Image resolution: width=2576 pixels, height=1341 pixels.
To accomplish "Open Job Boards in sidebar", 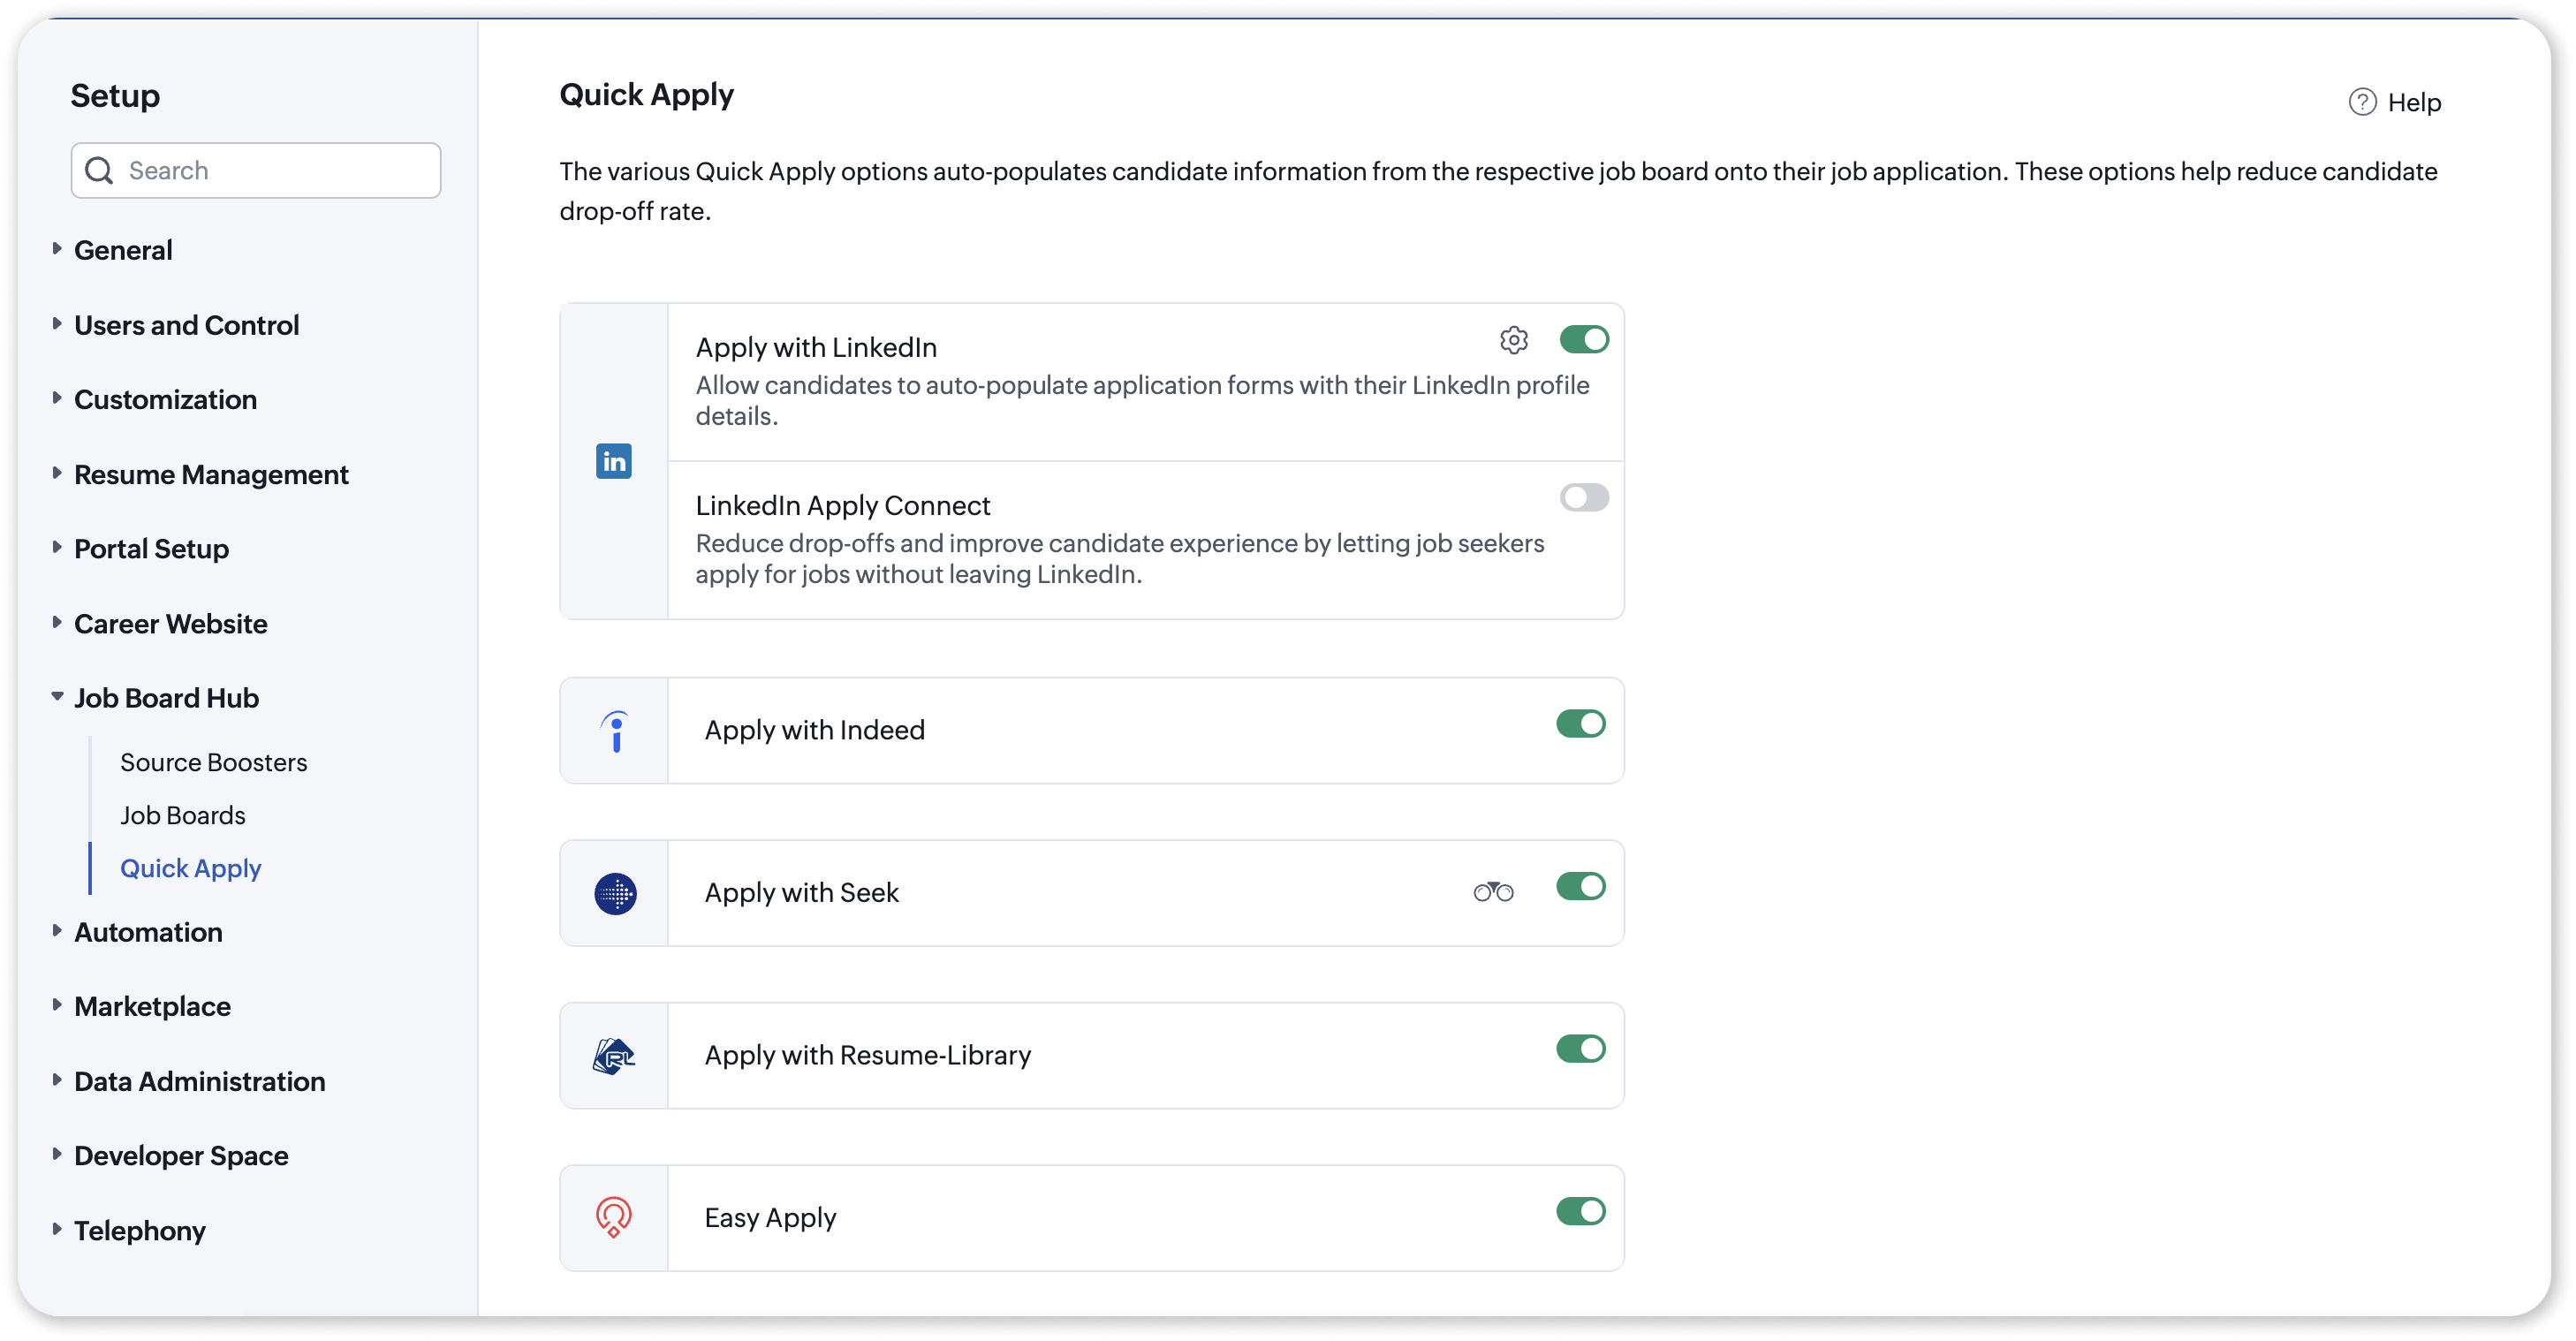I will (x=182, y=815).
